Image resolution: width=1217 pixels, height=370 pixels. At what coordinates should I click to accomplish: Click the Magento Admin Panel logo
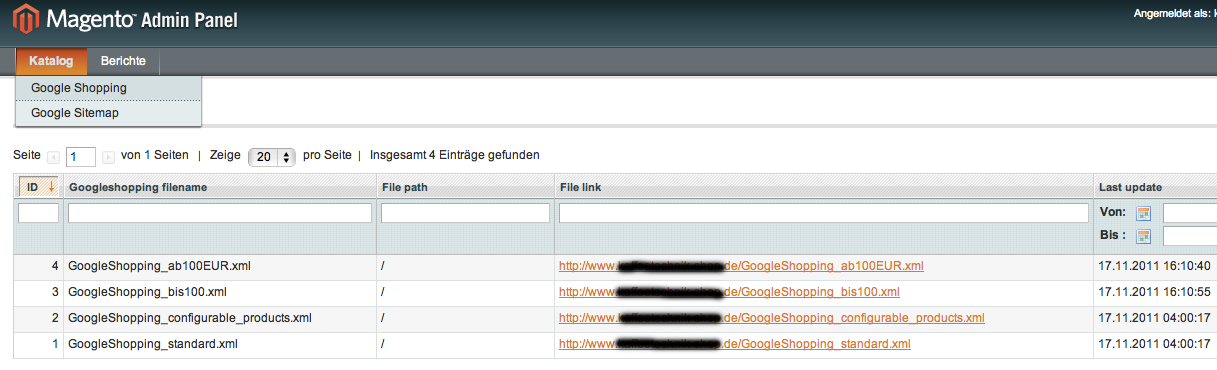[124, 20]
